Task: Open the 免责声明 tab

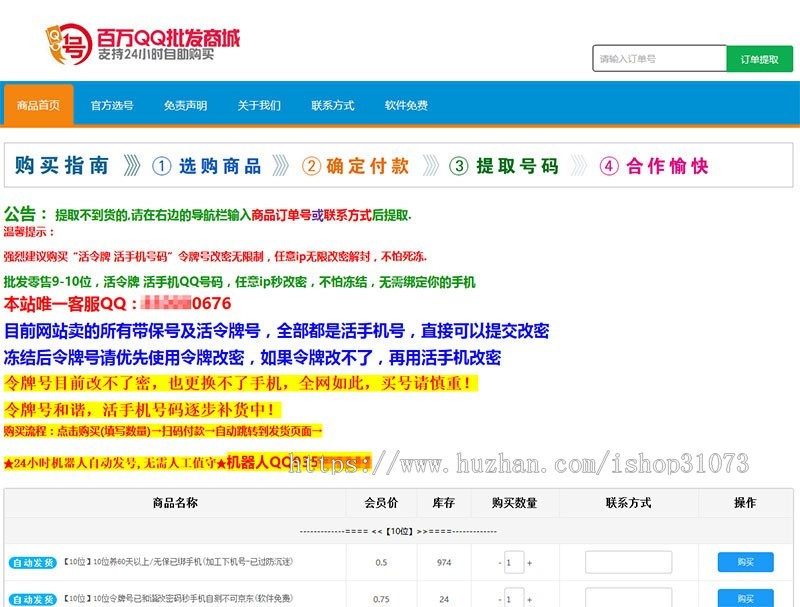Action: point(188,104)
